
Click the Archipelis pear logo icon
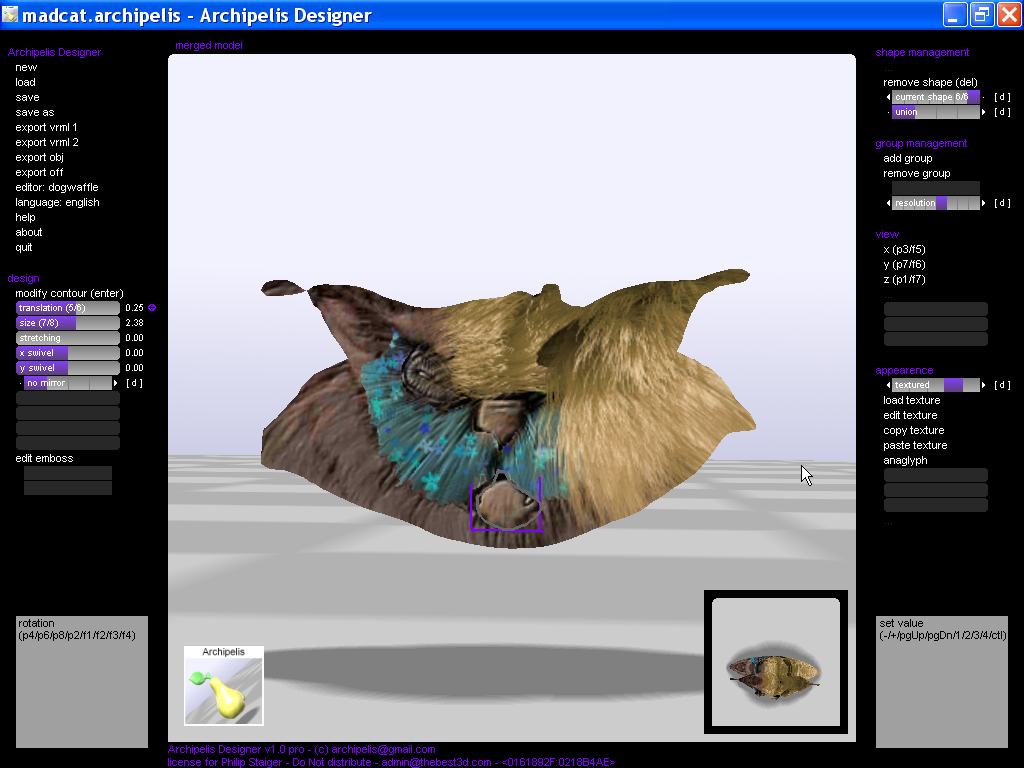(223, 686)
